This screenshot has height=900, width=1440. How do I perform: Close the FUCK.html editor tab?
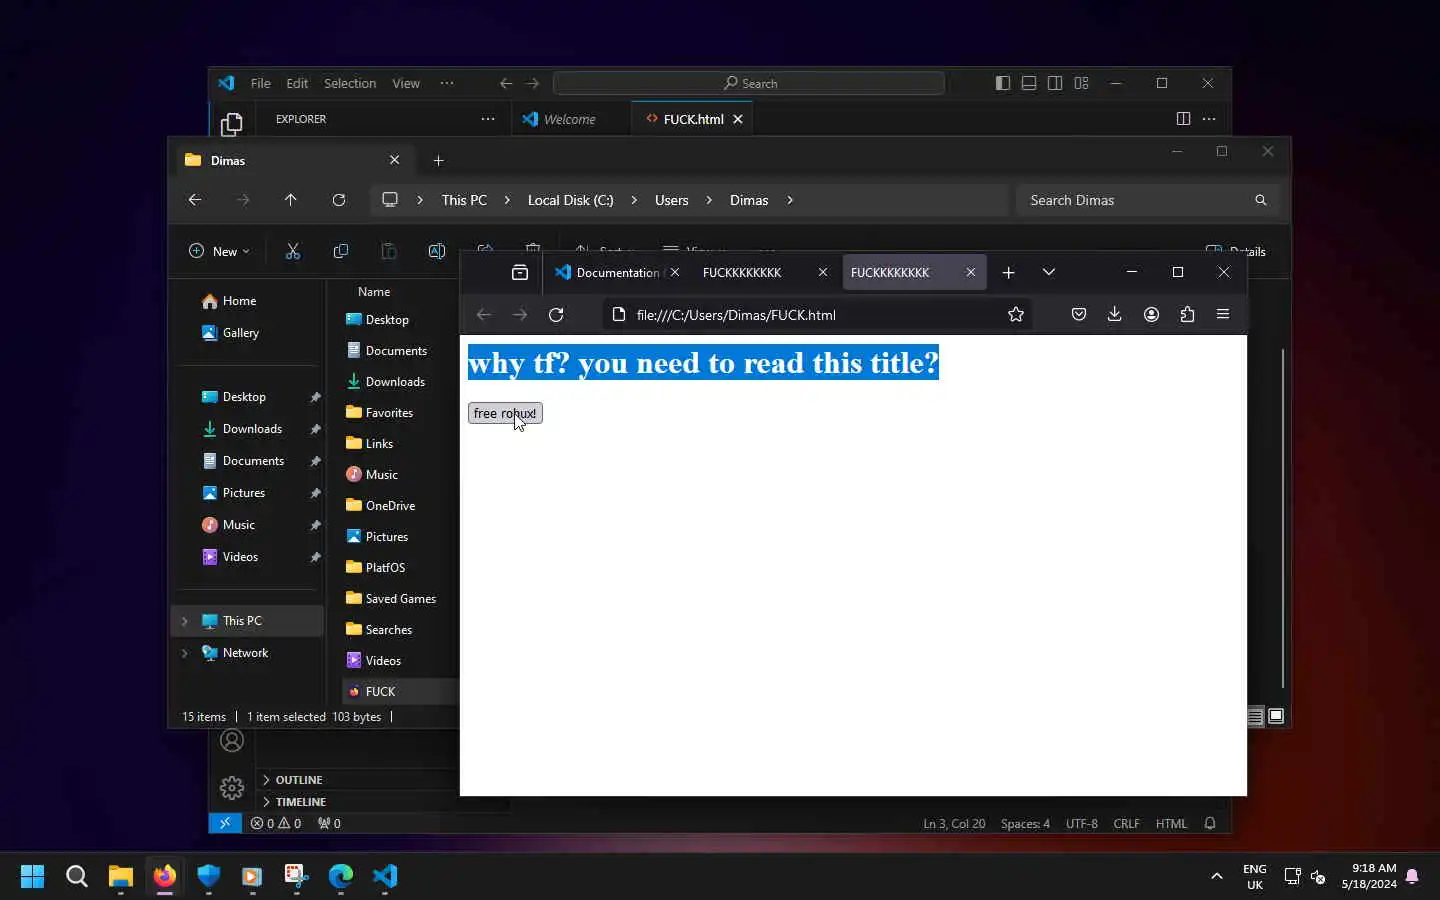pyautogui.click(x=738, y=119)
